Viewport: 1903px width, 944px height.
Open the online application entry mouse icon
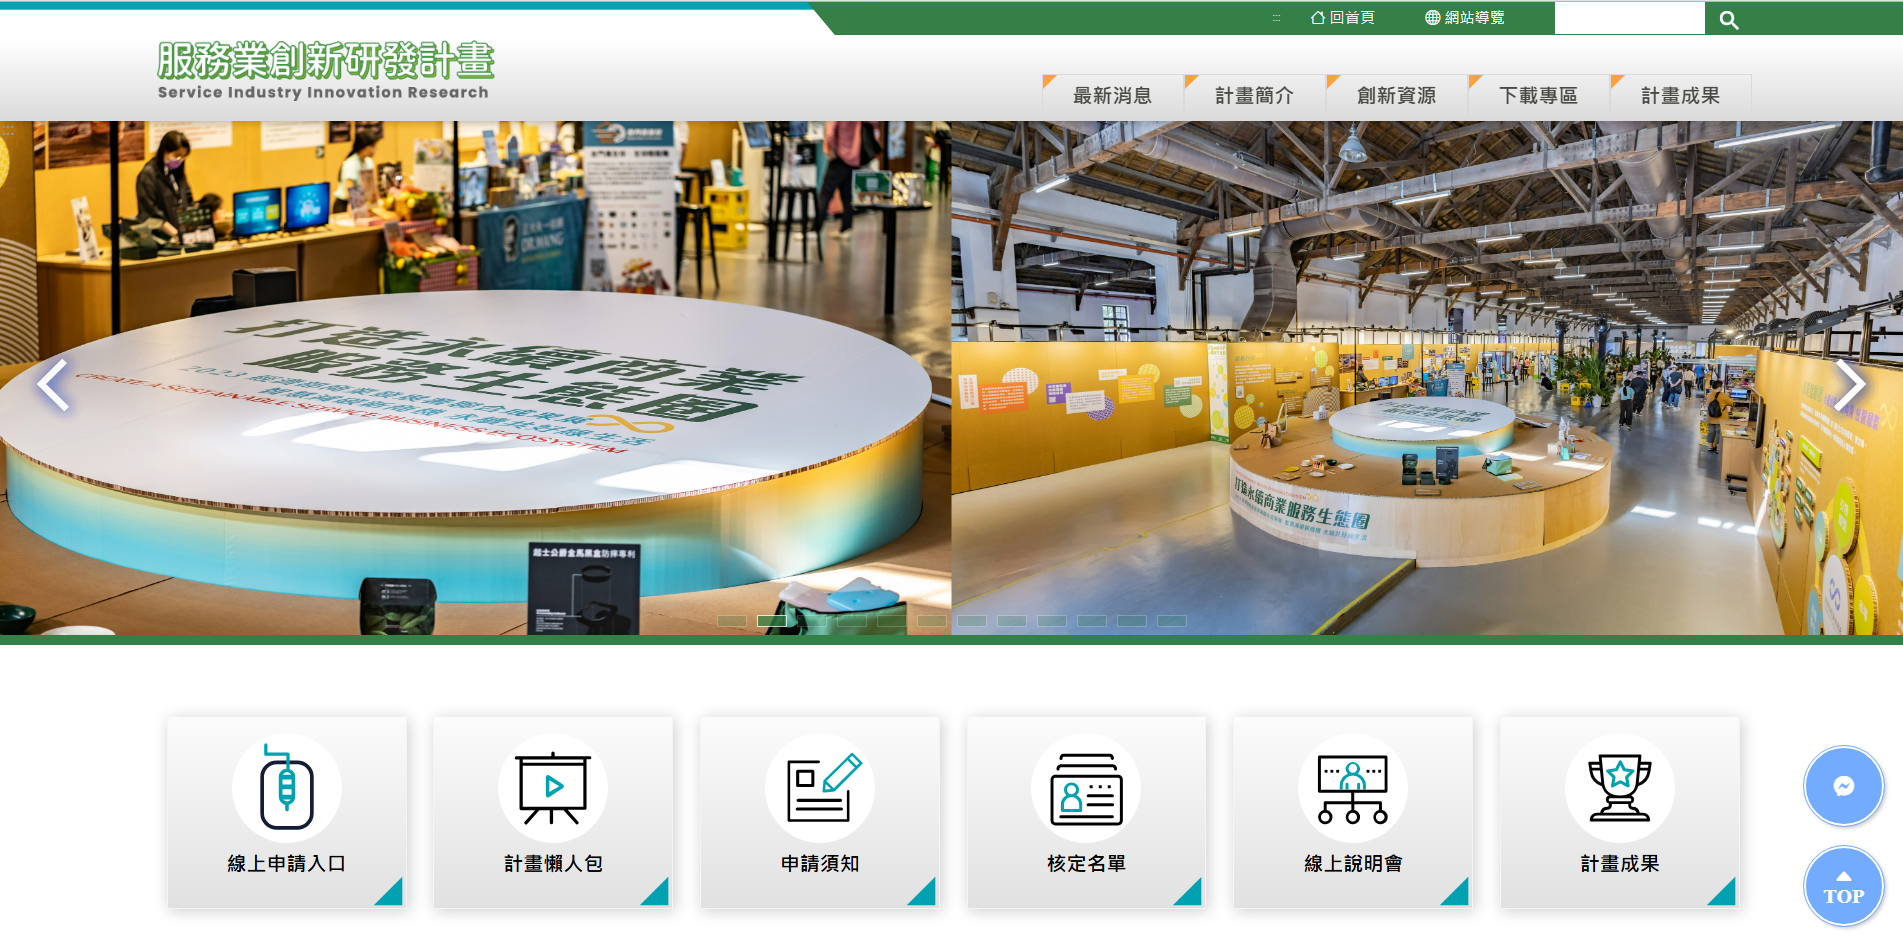click(287, 789)
